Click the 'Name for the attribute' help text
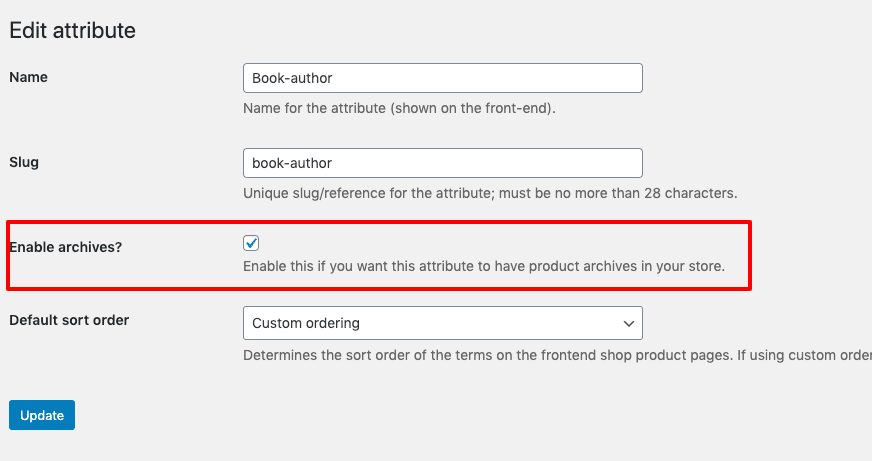This screenshot has width=872, height=461. [399, 108]
